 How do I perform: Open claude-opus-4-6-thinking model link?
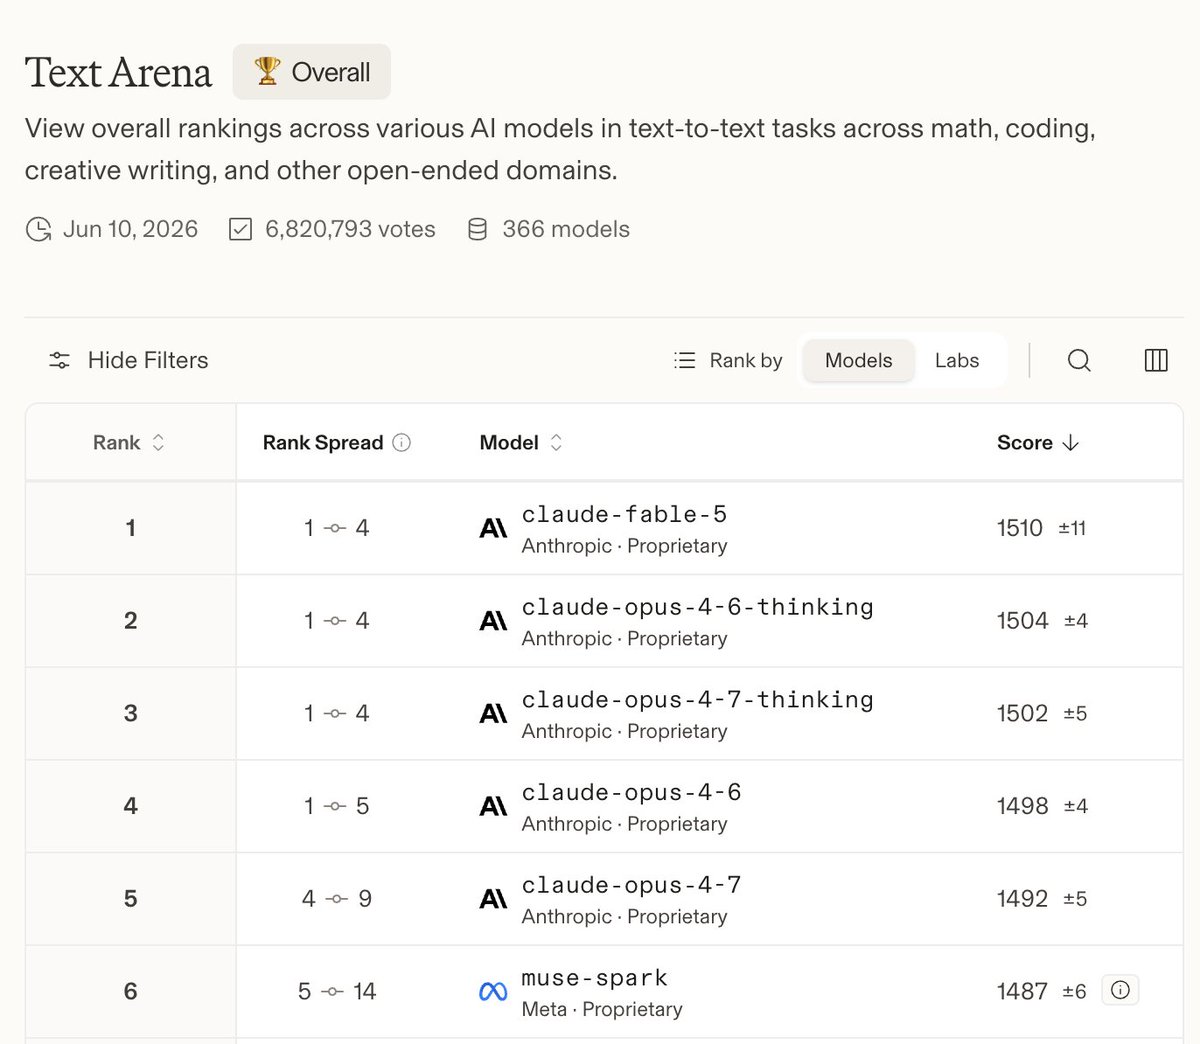tap(697, 607)
